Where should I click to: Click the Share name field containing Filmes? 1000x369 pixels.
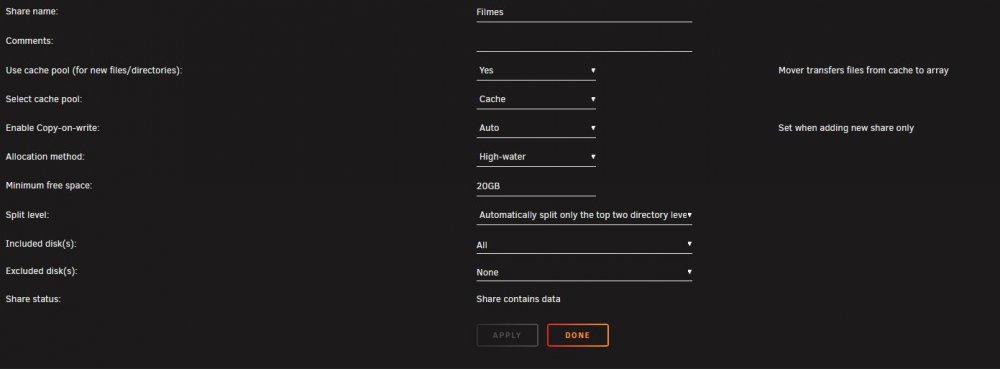tap(584, 12)
